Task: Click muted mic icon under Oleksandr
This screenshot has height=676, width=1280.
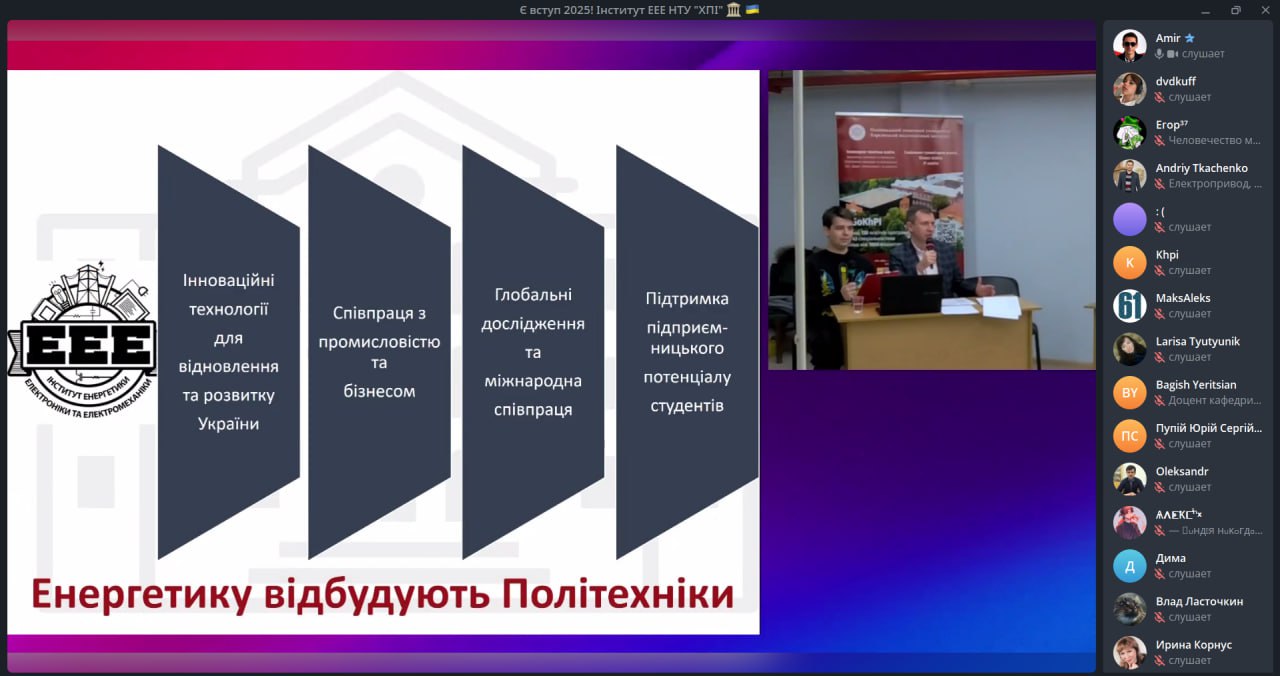Action: tap(1160, 488)
